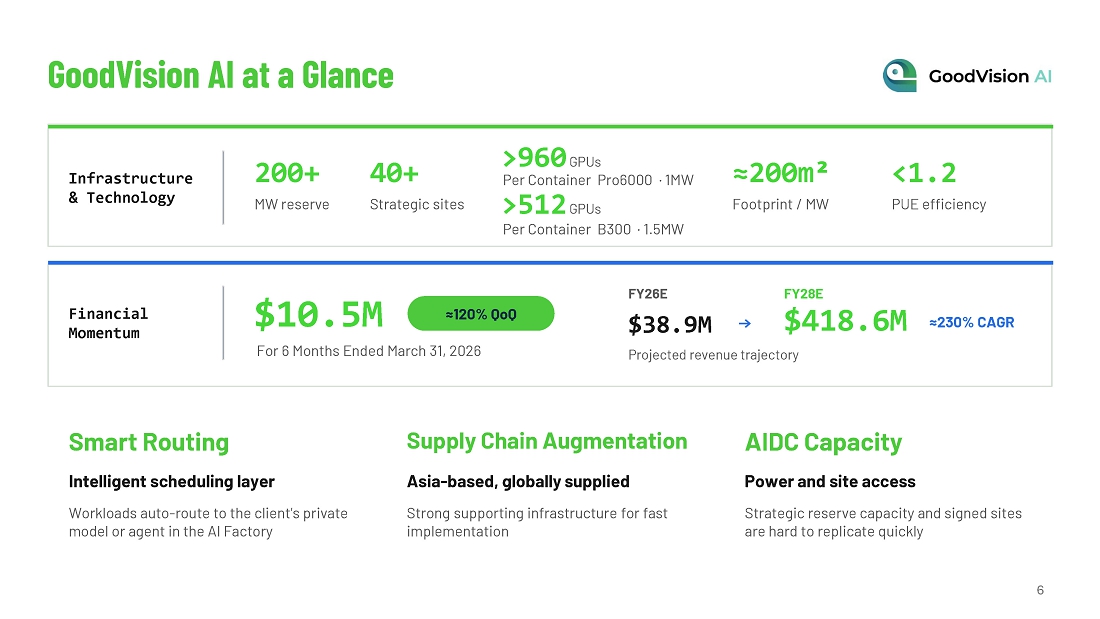Click the >512 GPUs value
This screenshot has width=1100, height=619.
pyautogui.click(x=551, y=205)
